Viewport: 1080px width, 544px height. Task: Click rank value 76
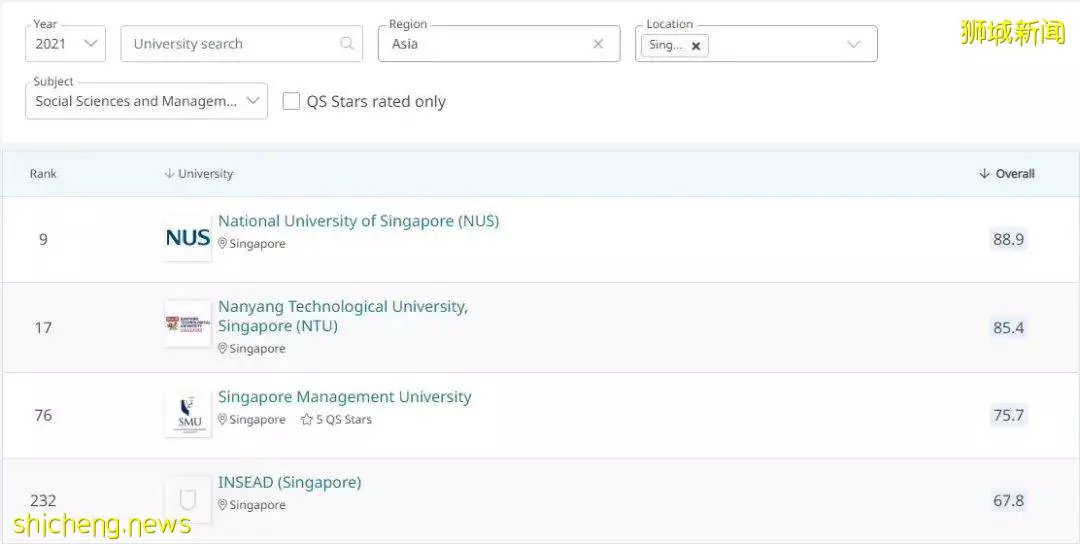pyautogui.click(x=43, y=415)
